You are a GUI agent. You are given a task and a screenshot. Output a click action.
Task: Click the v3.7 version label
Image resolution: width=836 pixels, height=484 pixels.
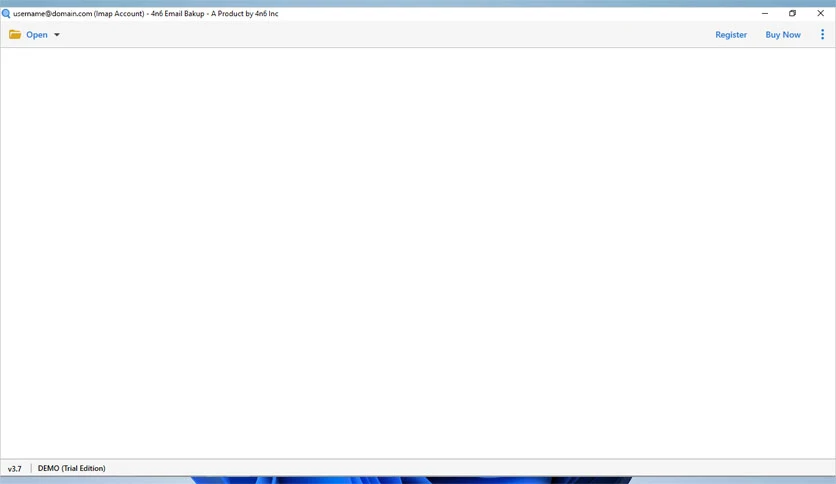point(14,469)
